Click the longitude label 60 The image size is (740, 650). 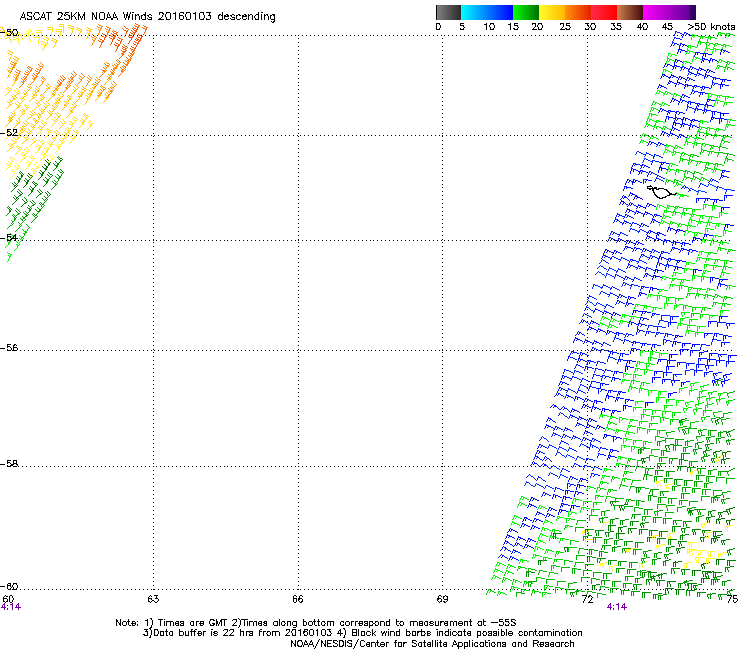tap(8, 599)
